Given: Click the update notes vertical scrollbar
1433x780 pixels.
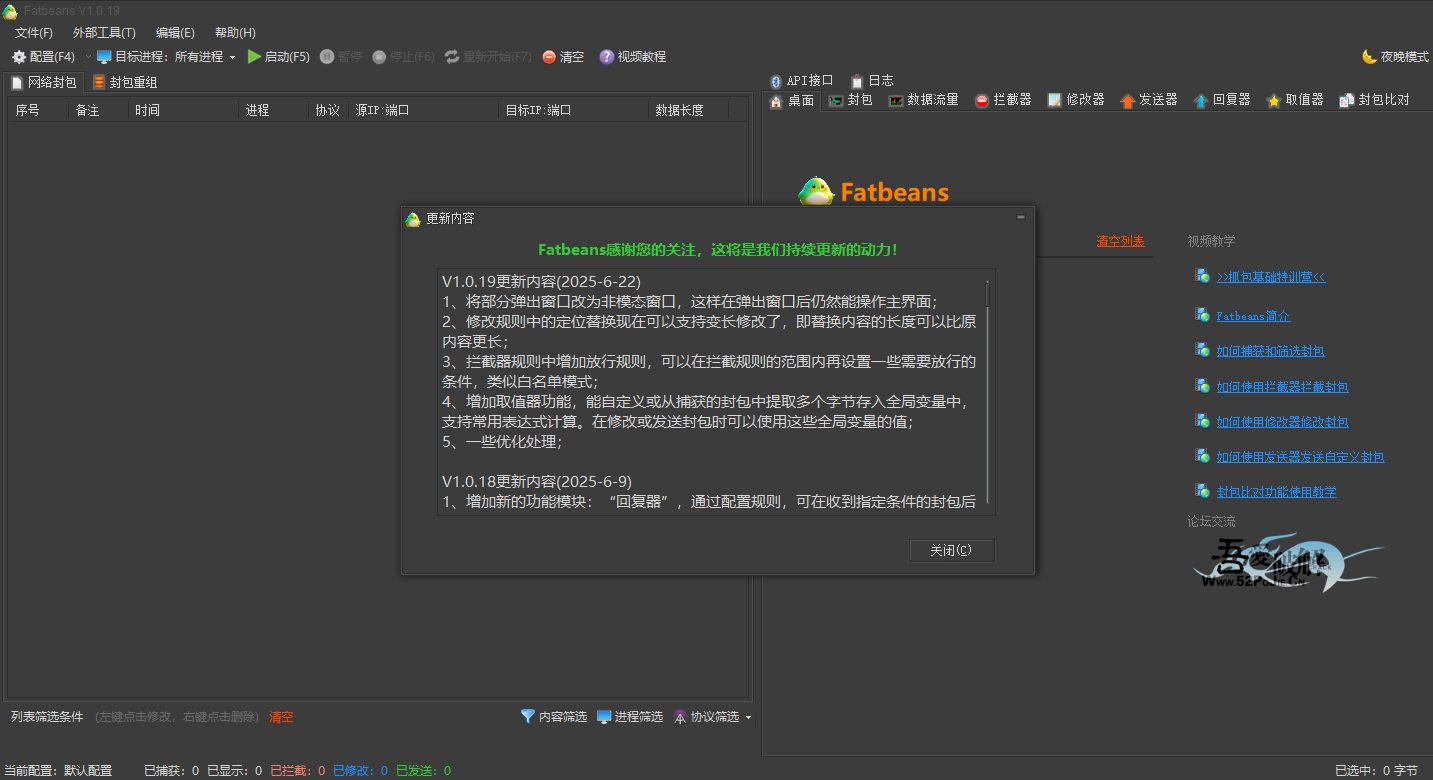Looking at the screenshot, I should (x=988, y=392).
